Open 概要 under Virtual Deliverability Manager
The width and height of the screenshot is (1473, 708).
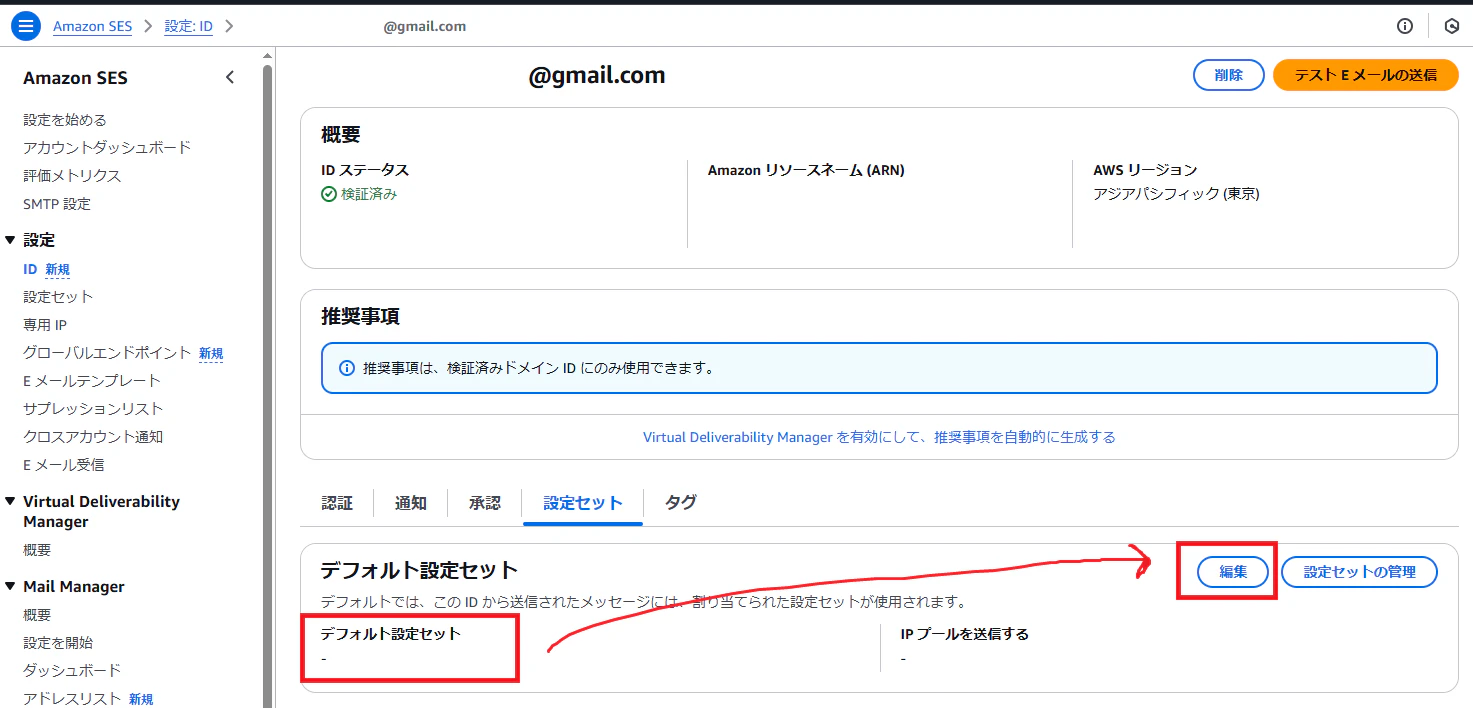37,550
